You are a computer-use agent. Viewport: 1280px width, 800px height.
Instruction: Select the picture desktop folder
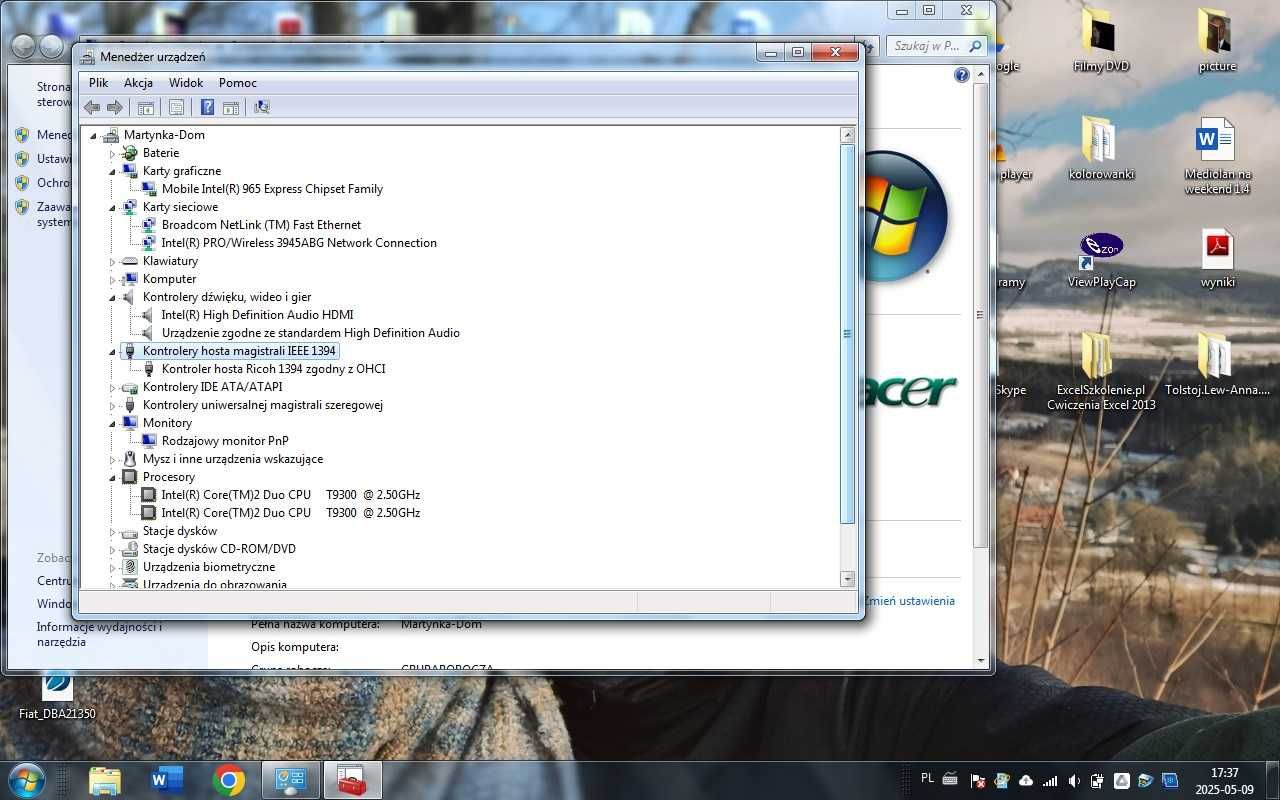click(x=1217, y=41)
